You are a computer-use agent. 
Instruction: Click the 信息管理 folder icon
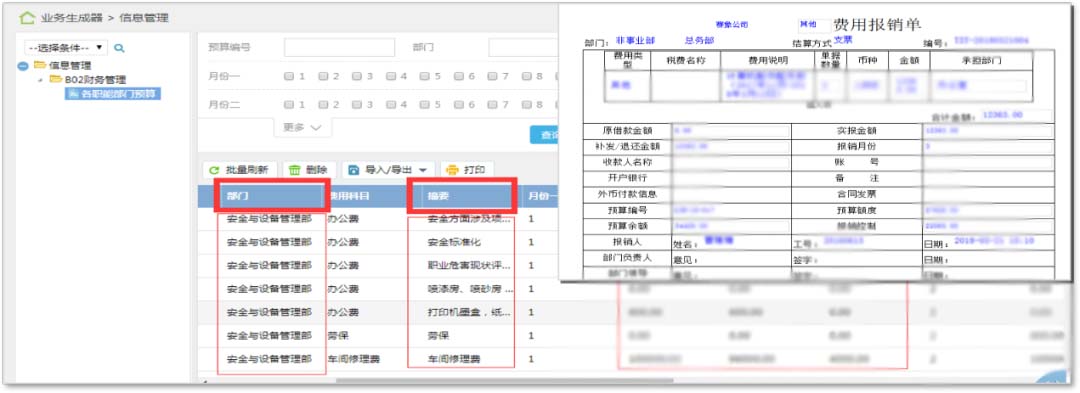coord(40,65)
